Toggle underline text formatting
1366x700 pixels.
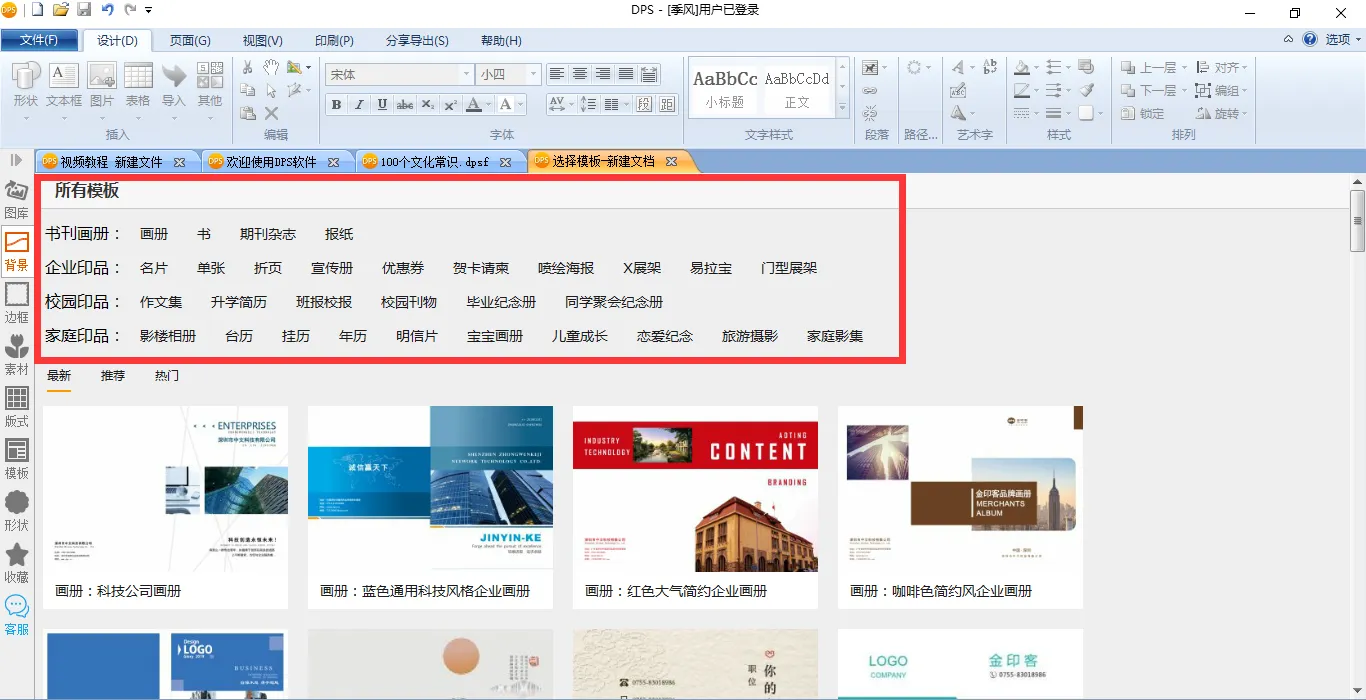click(382, 105)
